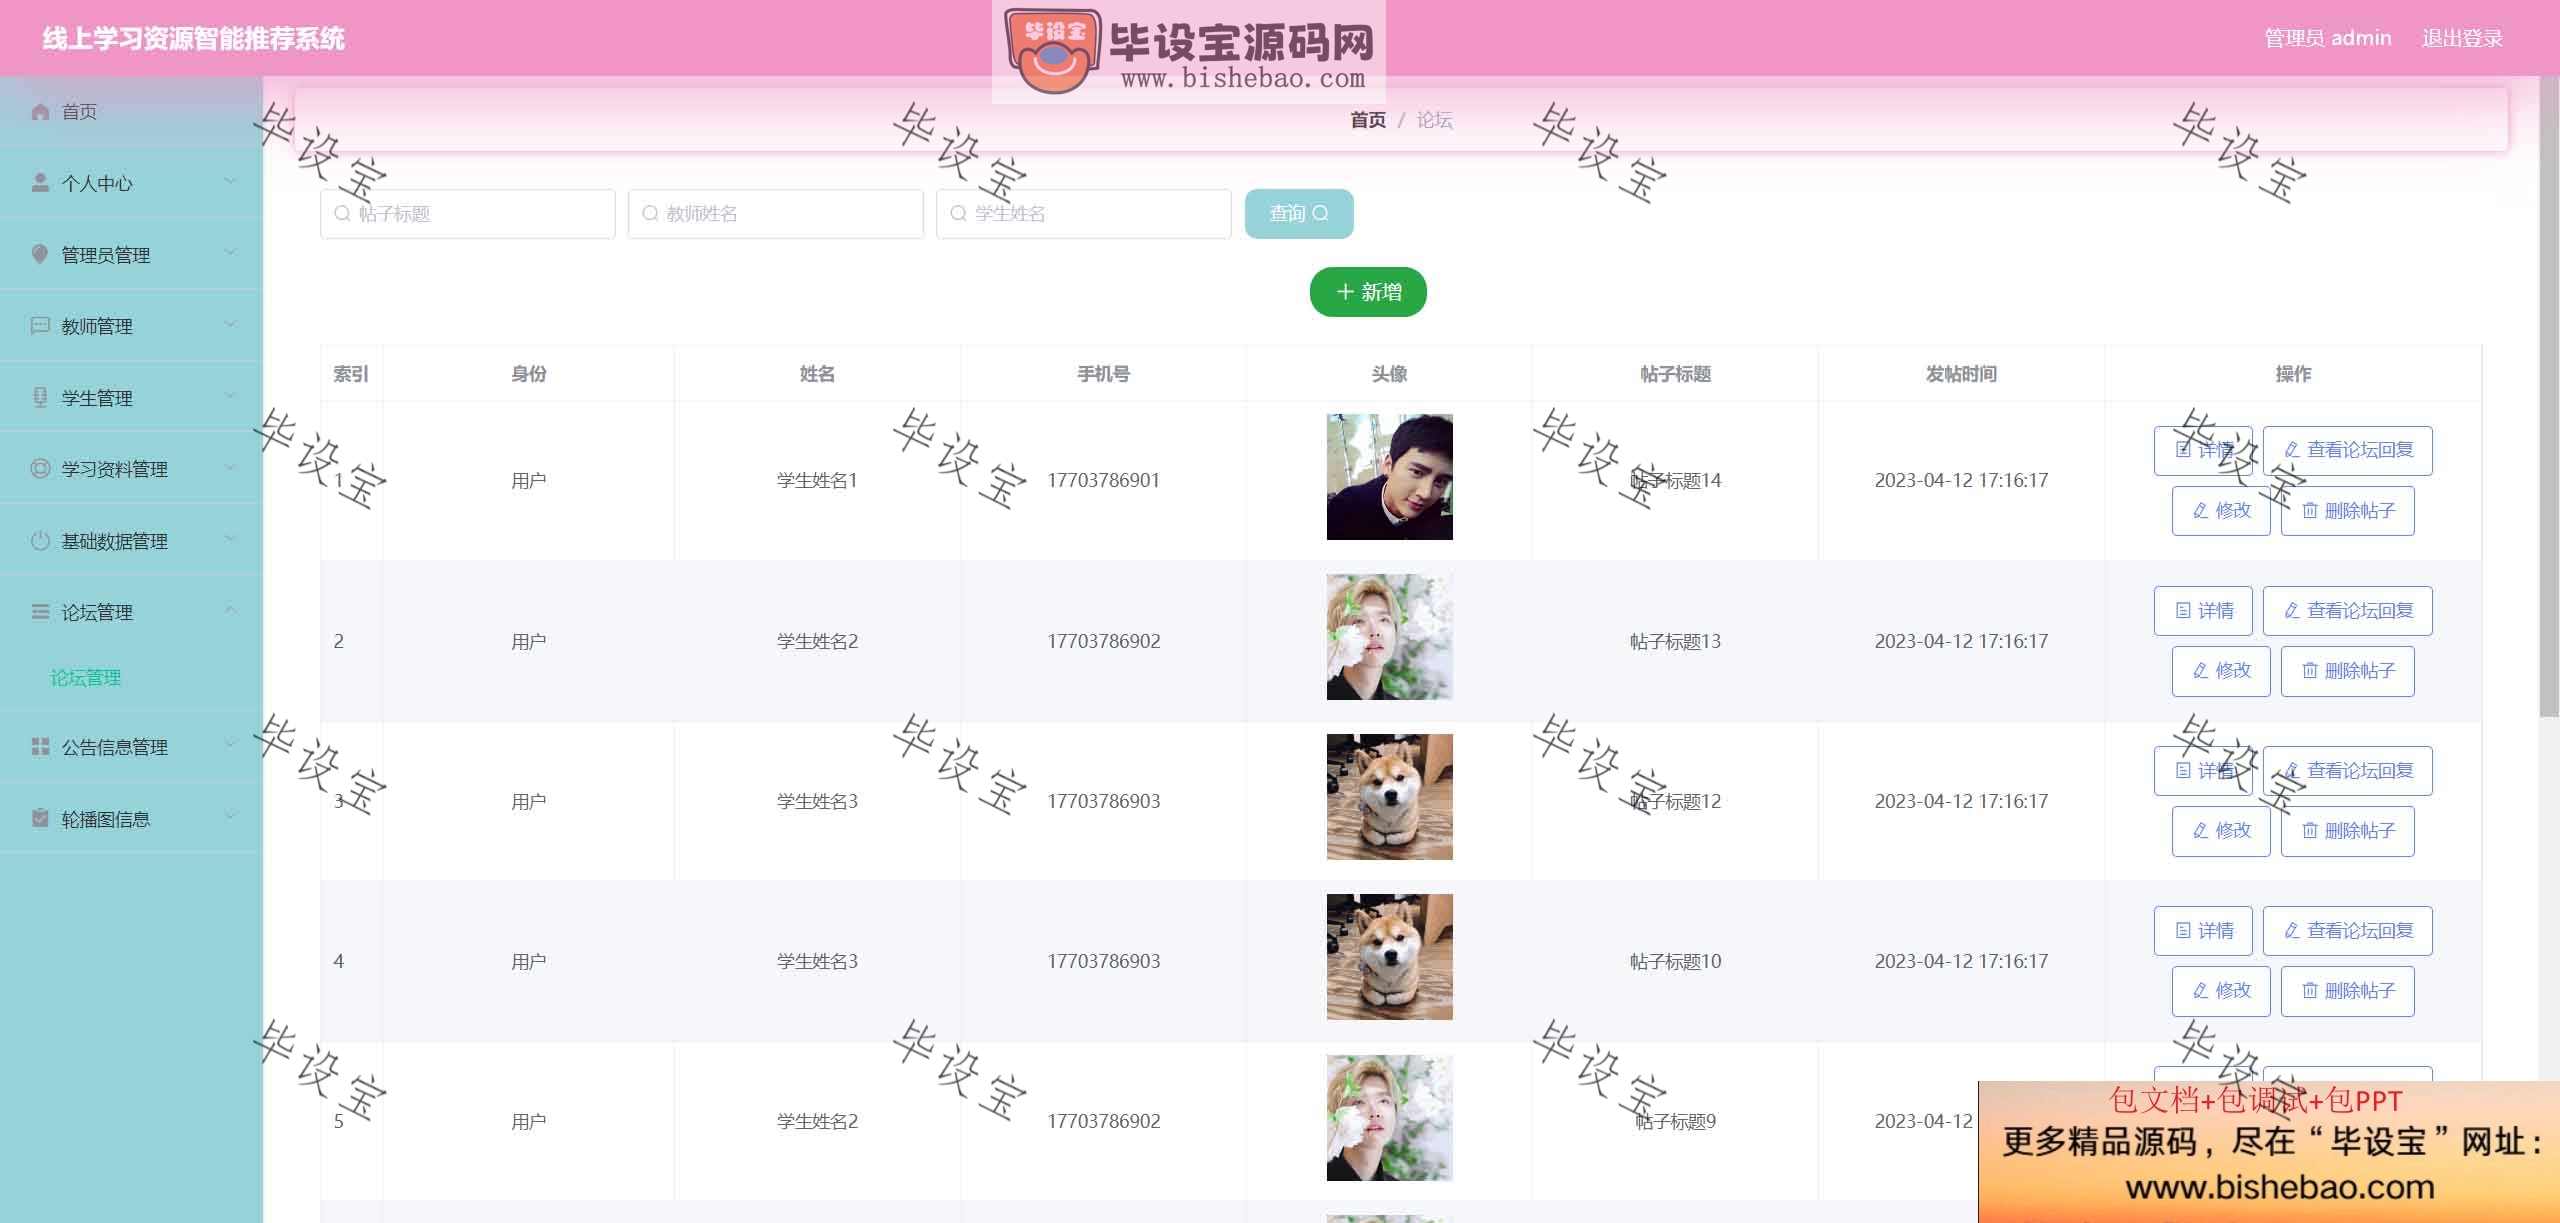Viewport: 2560px width, 1223px height.
Task: Click the home icon beside 首页 in sidebar
Action: (40, 112)
